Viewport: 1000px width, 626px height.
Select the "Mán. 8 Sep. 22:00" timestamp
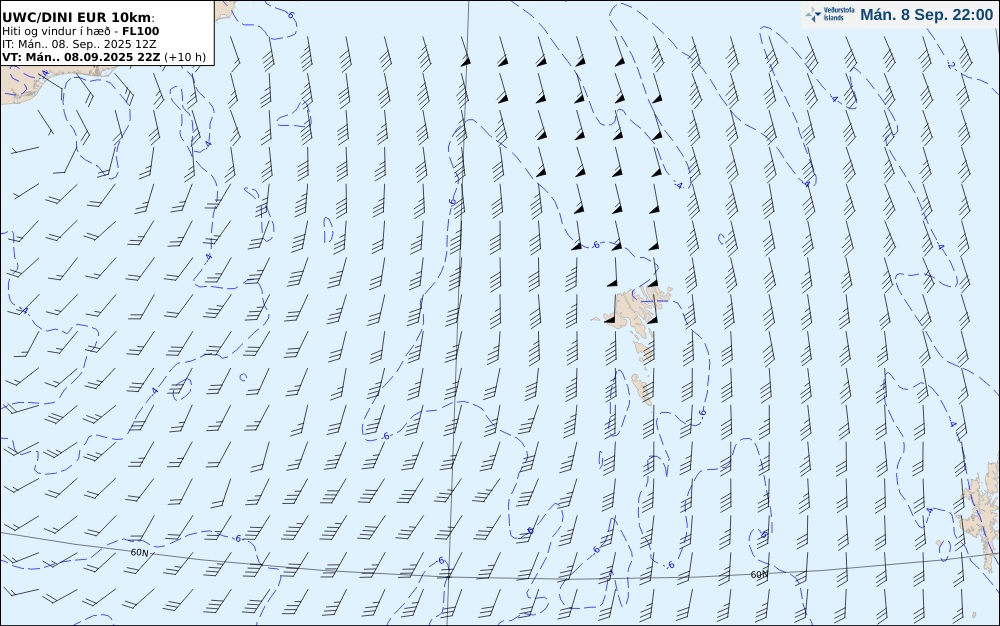[x=926, y=15]
